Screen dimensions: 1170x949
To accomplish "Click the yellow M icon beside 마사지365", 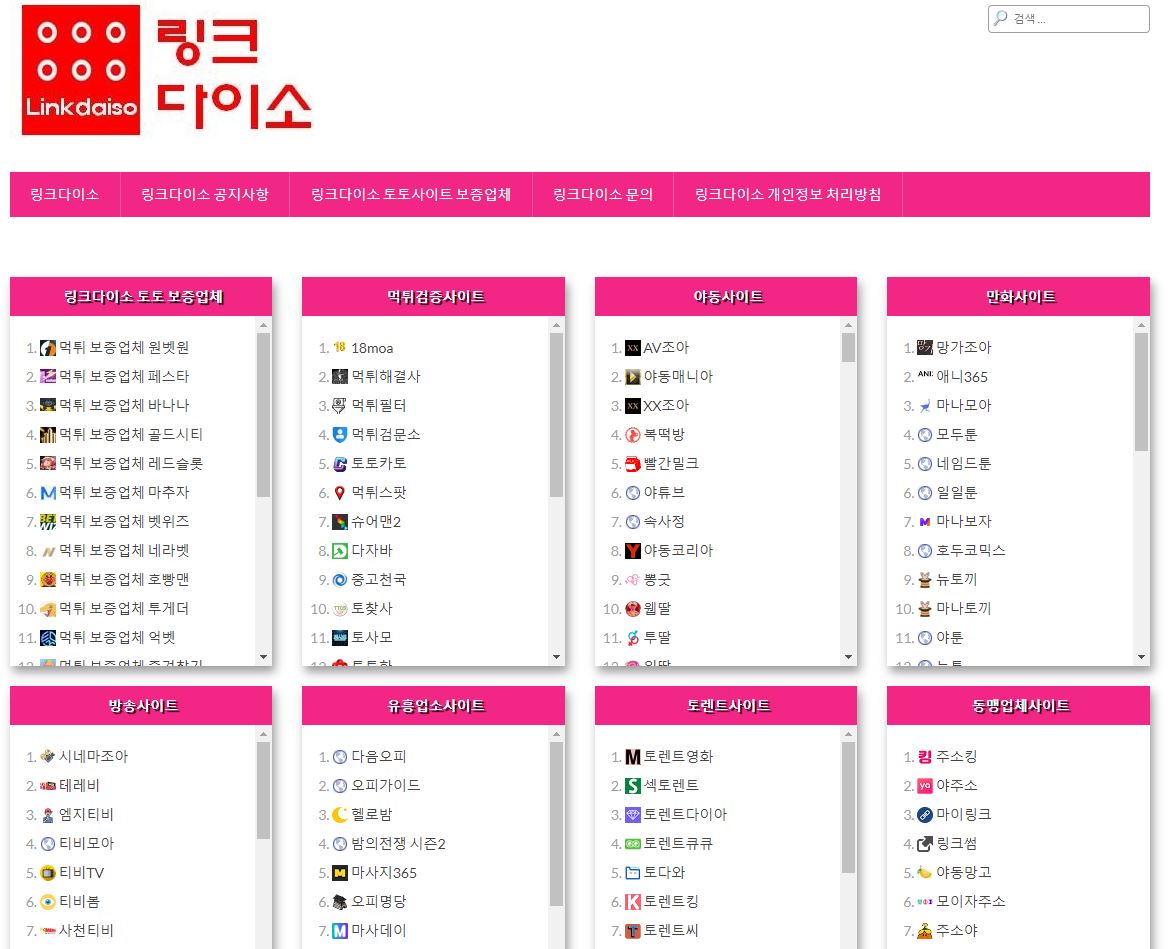I will [340, 873].
